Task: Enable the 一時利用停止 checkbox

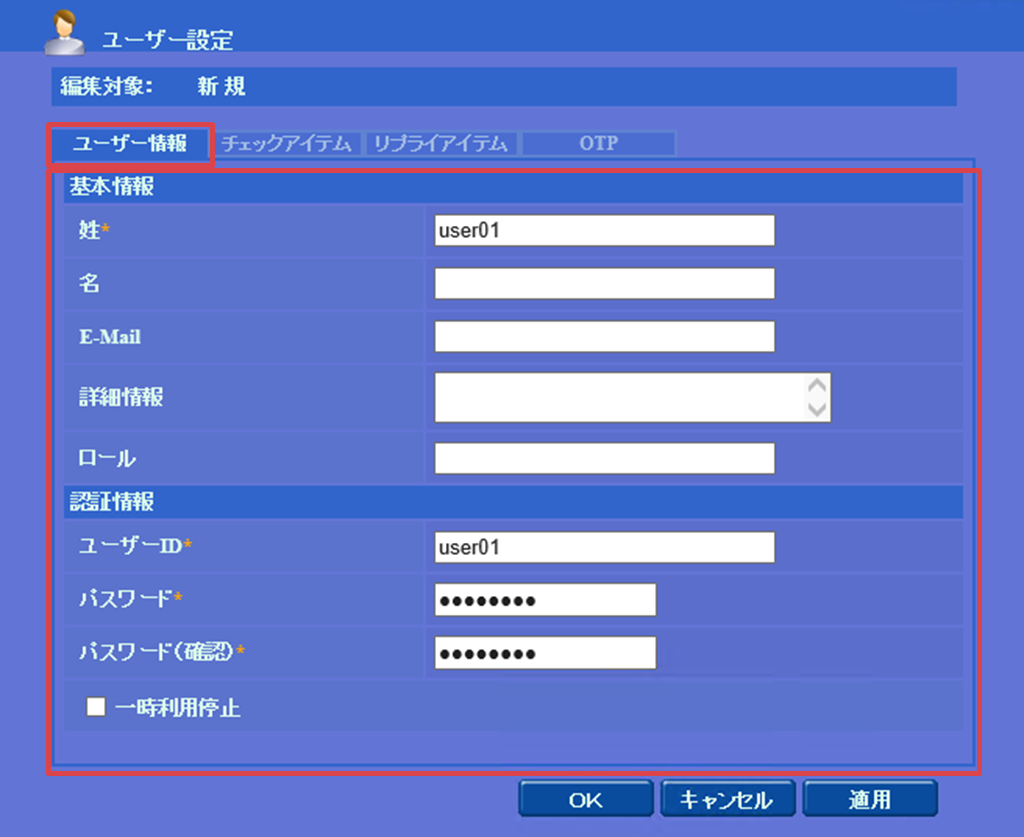Action: (96, 708)
